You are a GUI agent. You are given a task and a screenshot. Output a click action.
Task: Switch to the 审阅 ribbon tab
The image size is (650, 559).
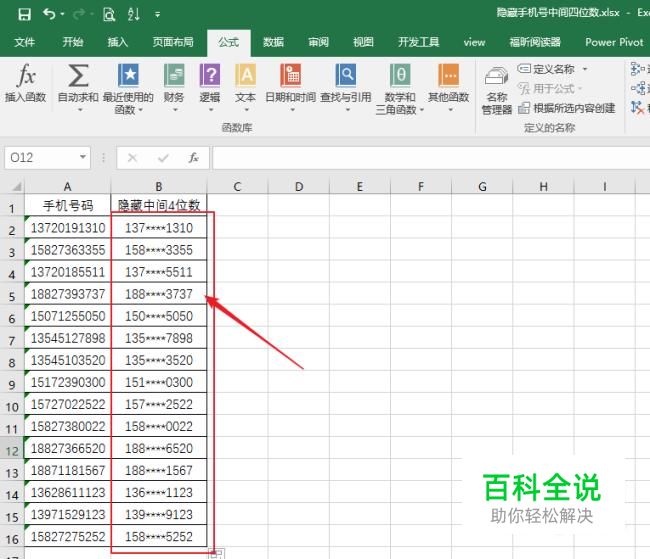coord(318,42)
